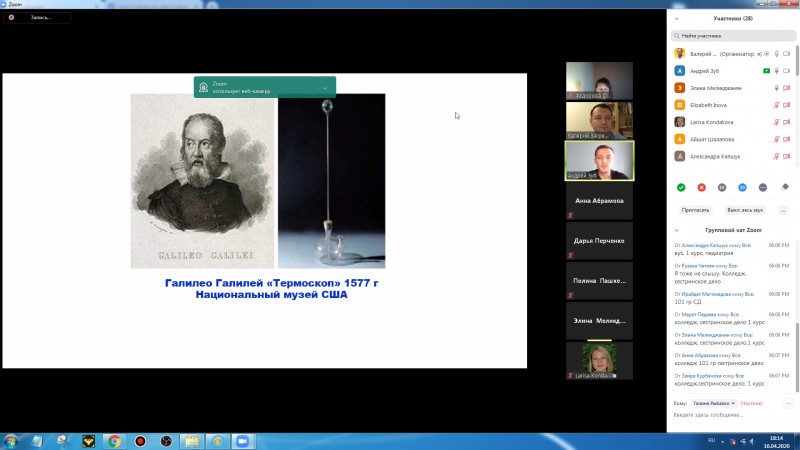The width and height of the screenshot is (800, 450).
Task: Click in the Найти участника search field
Action: coord(733,36)
